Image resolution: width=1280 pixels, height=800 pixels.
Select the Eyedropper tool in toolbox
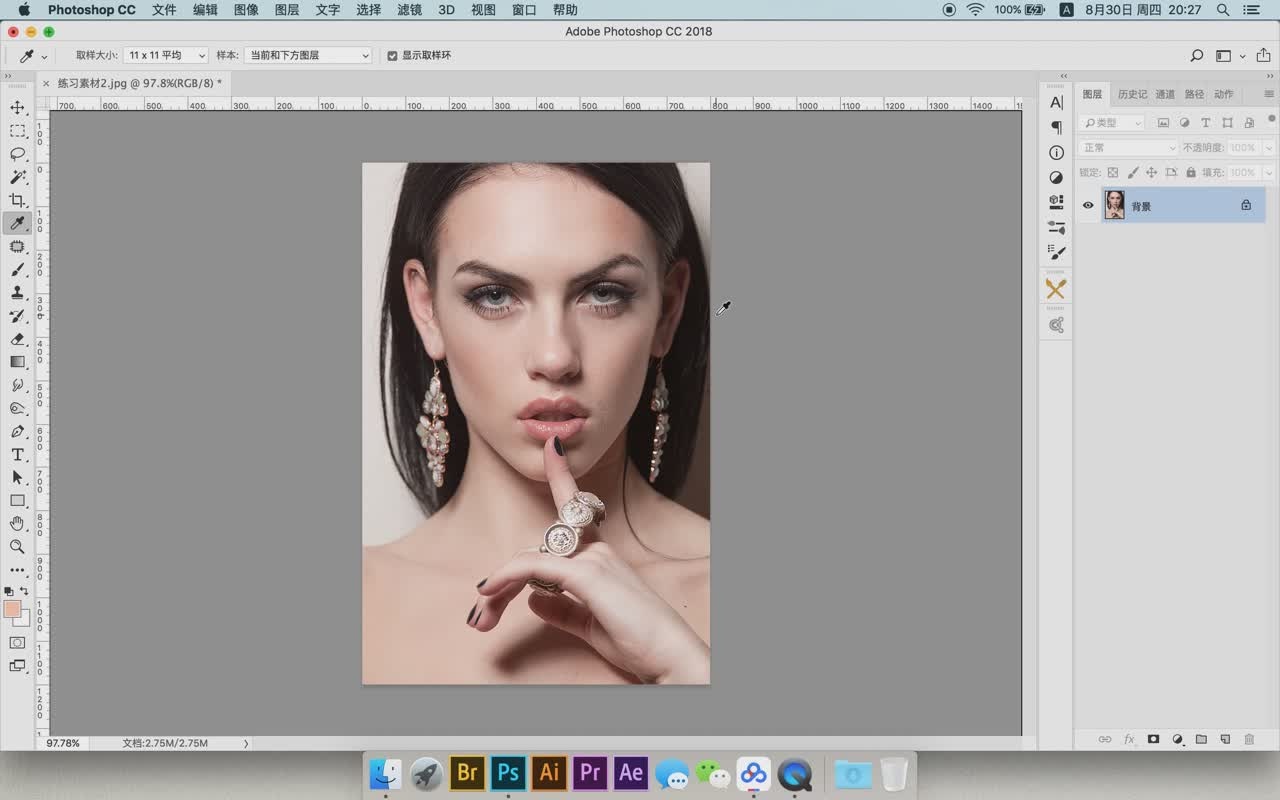[x=17, y=223]
